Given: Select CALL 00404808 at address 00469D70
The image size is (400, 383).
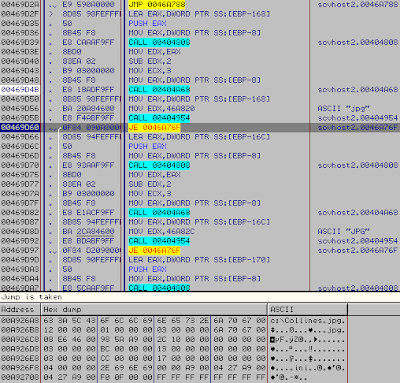Looking at the screenshot, I should pyautogui.click(x=159, y=165).
